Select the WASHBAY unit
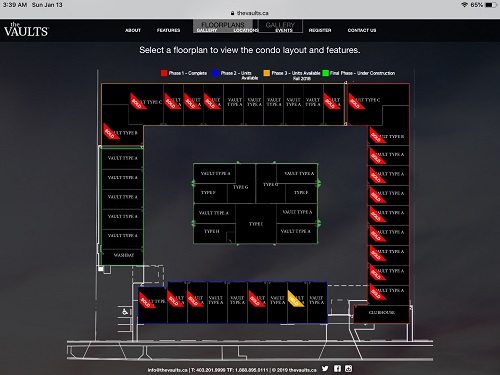Viewport: 500px width, 375px height. point(123,256)
